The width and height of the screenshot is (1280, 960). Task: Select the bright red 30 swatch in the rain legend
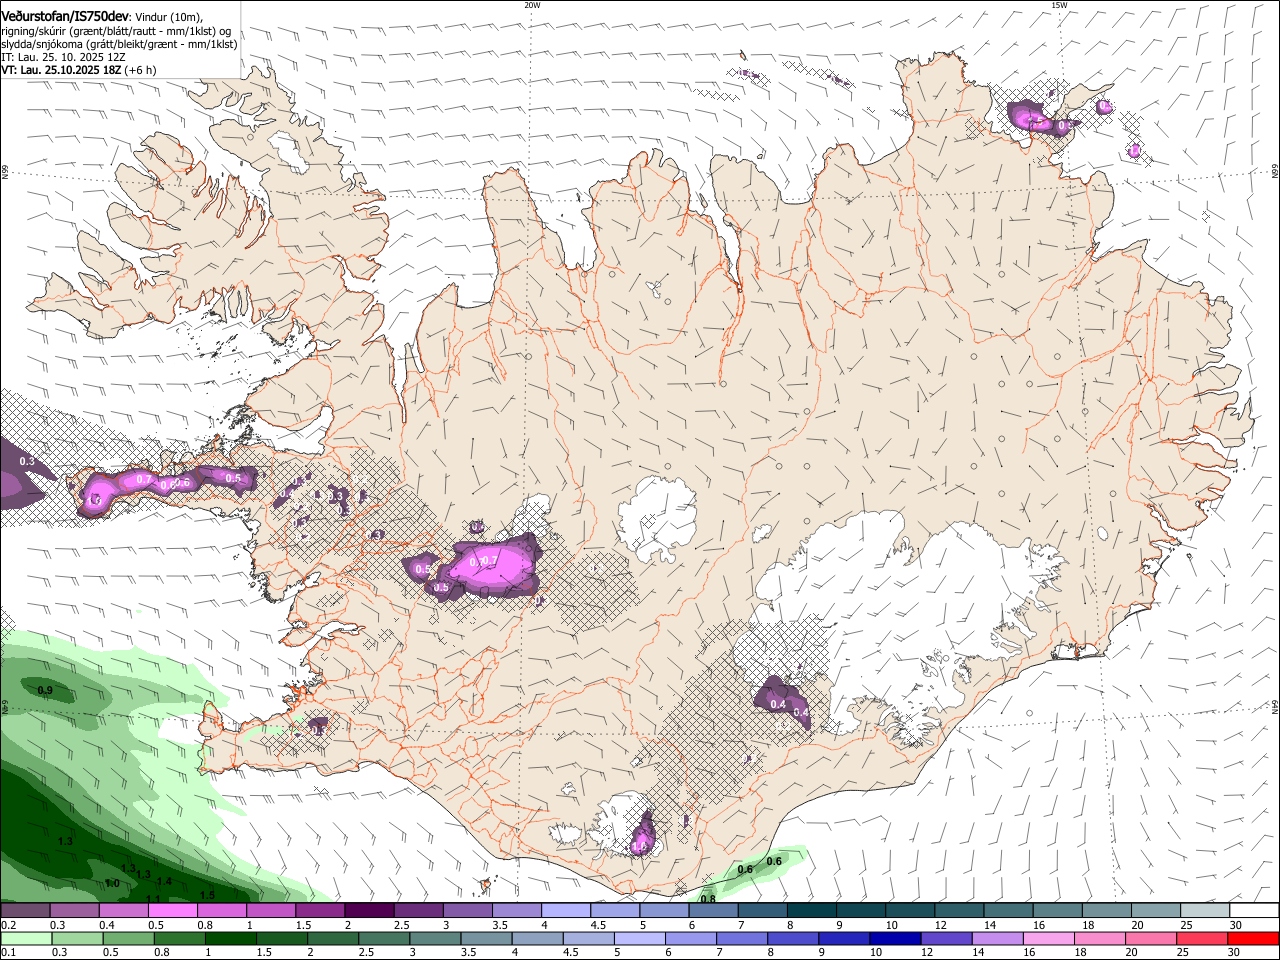pos(1254,938)
